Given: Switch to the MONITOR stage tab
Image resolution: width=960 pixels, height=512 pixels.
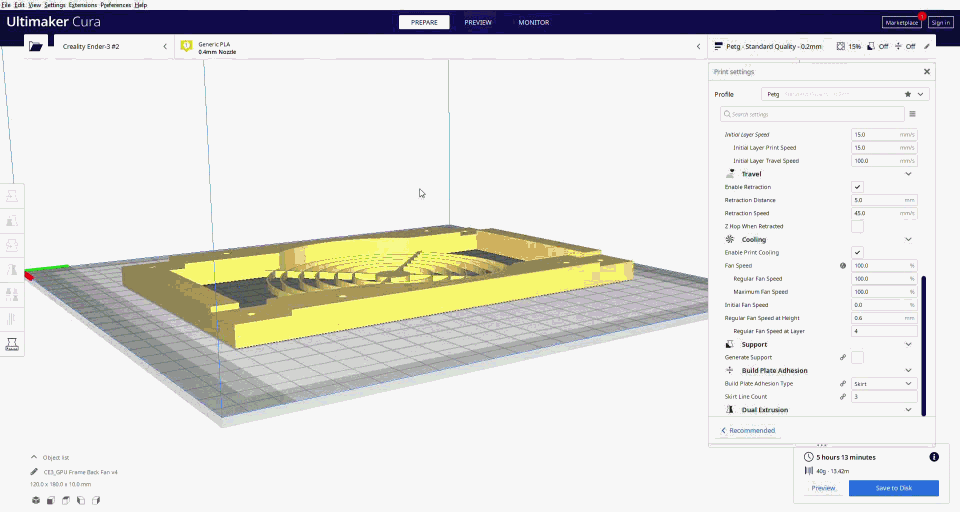Looking at the screenshot, I should (x=534, y=23).
